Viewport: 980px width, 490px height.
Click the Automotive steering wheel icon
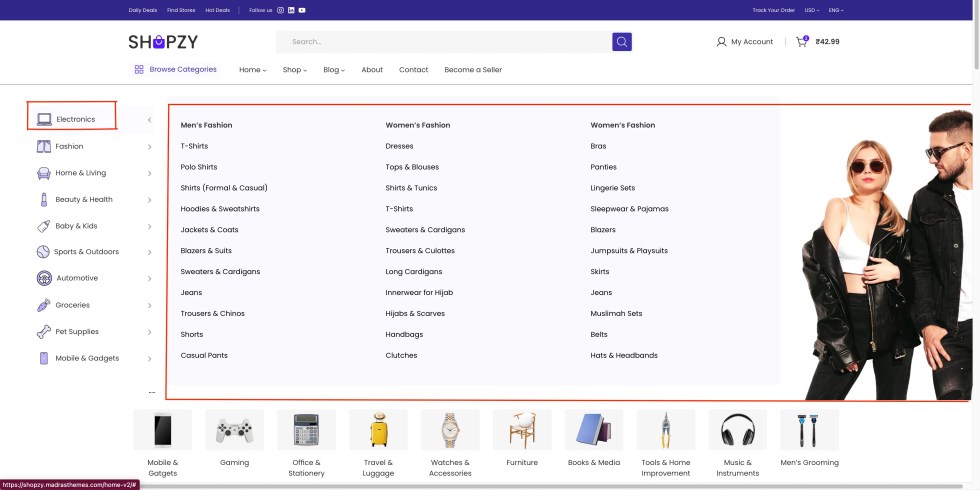tap(44, 278)
